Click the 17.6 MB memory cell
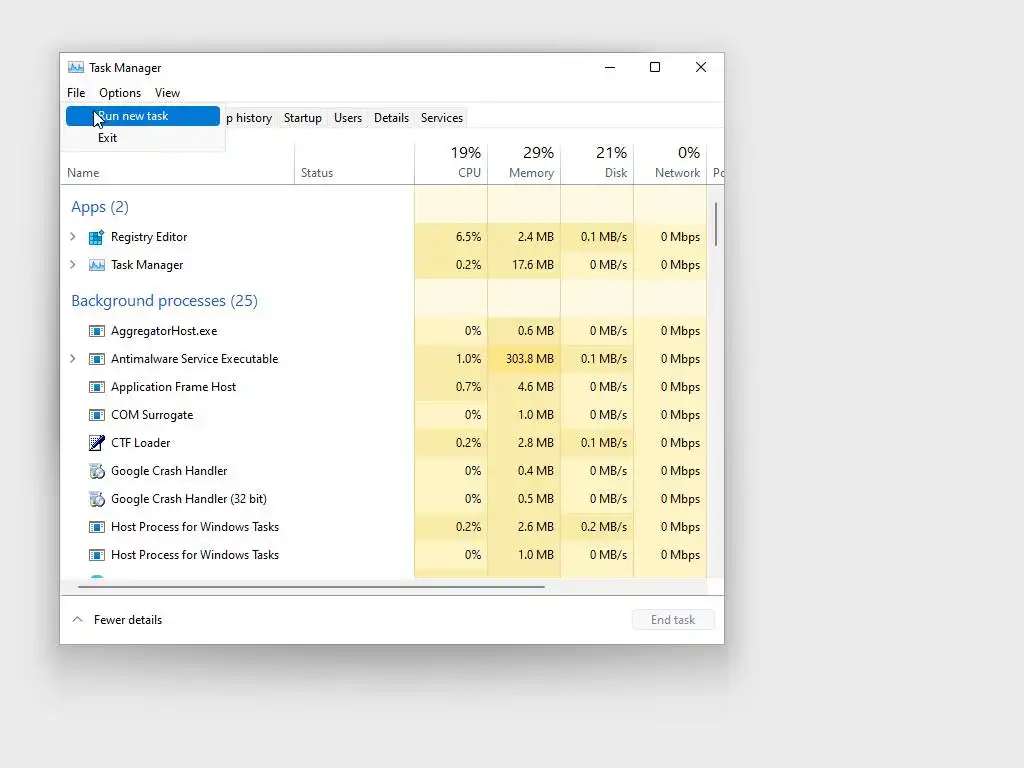This screenshot has height=768, width=1024. coord(524,265)
